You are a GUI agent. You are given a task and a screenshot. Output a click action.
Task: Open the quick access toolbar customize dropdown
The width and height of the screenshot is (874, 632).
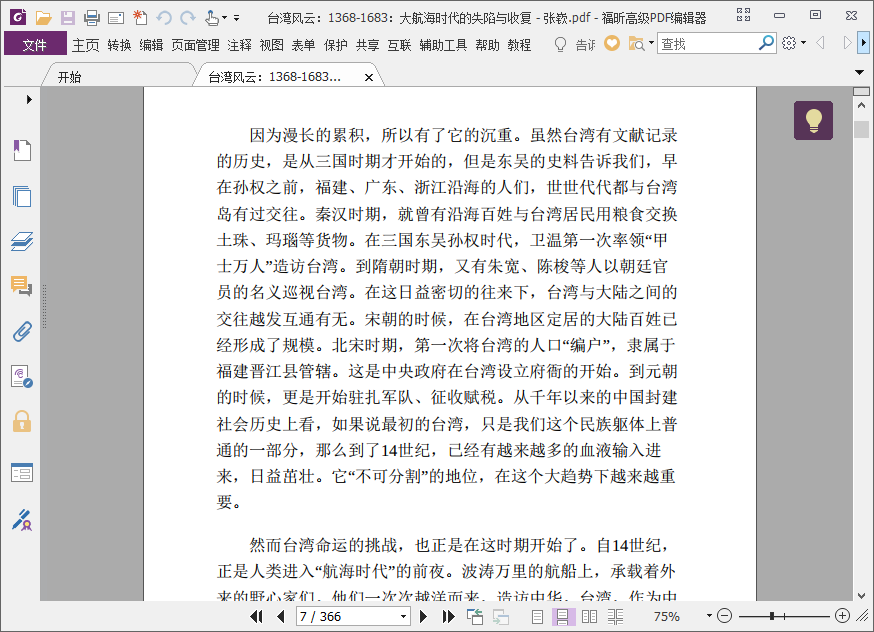pyautogui.click(x=236, y=18)
